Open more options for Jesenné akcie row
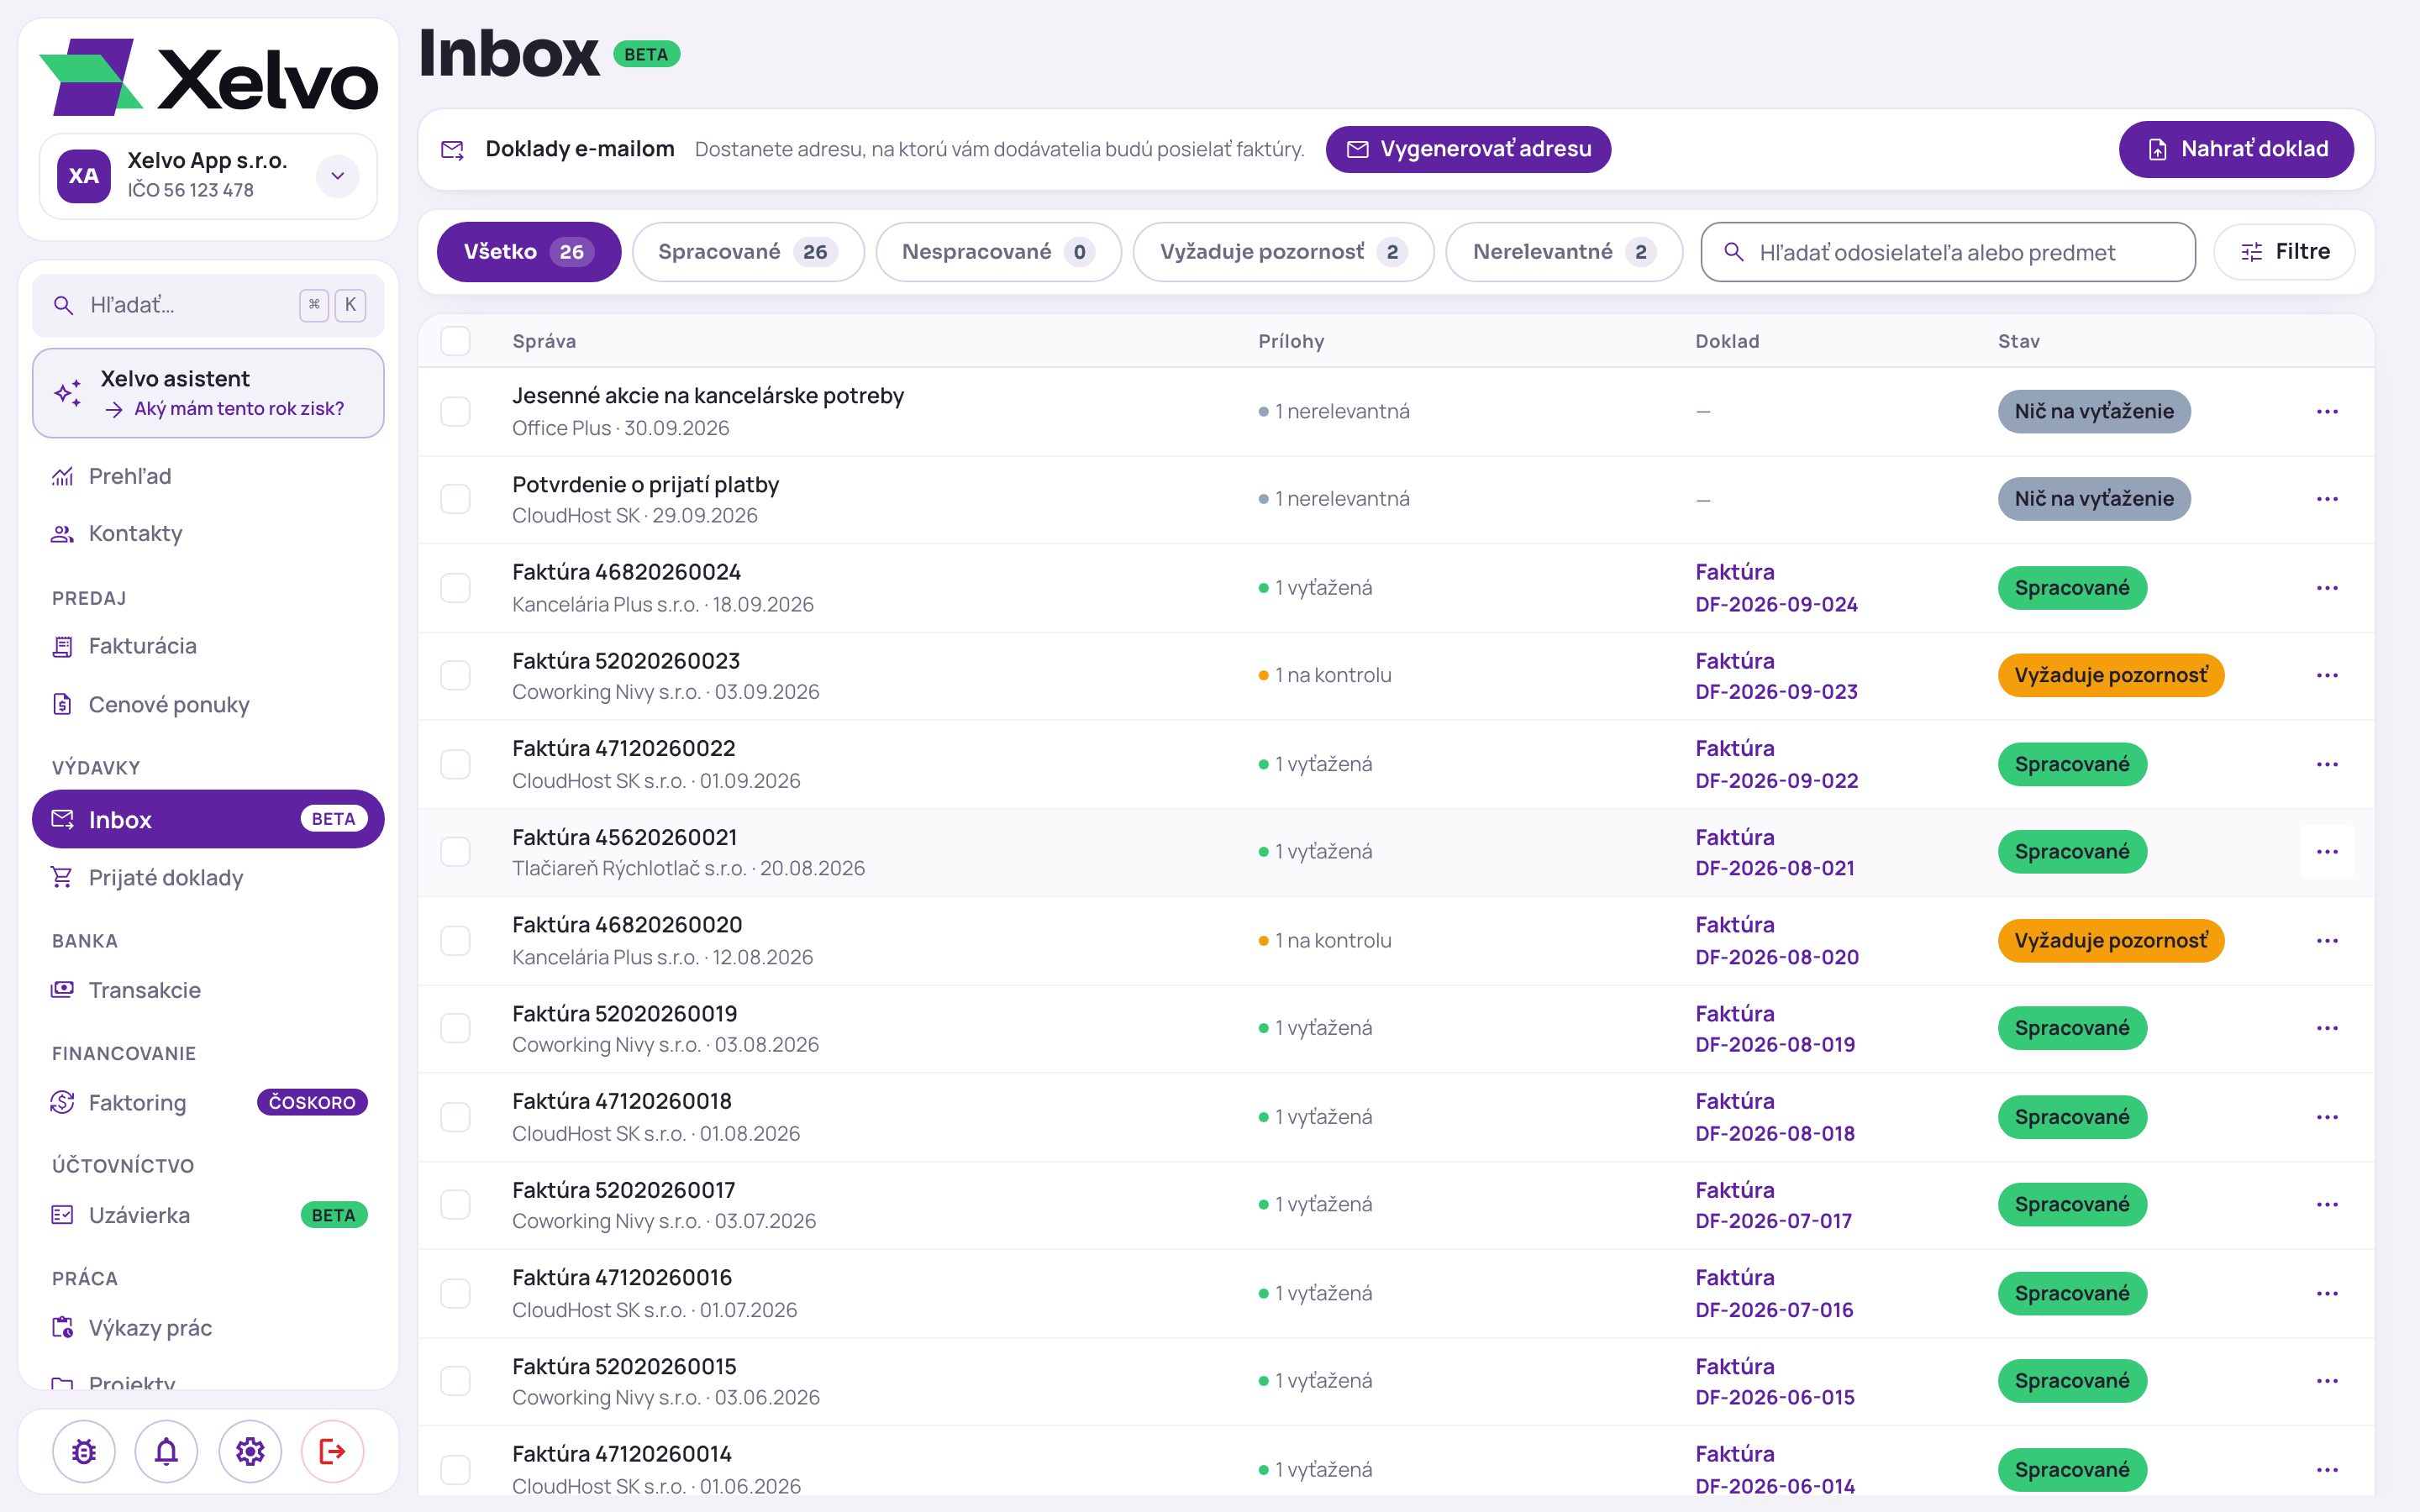Image resolution: width=2420 pixels, height=1512 pixels. [2327, 412]
